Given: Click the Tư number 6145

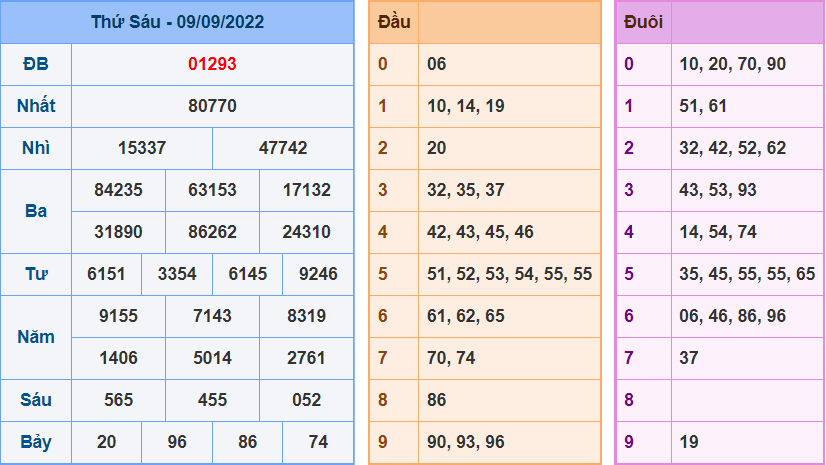Looking at the screenshot, I should [x=248, y=274].
